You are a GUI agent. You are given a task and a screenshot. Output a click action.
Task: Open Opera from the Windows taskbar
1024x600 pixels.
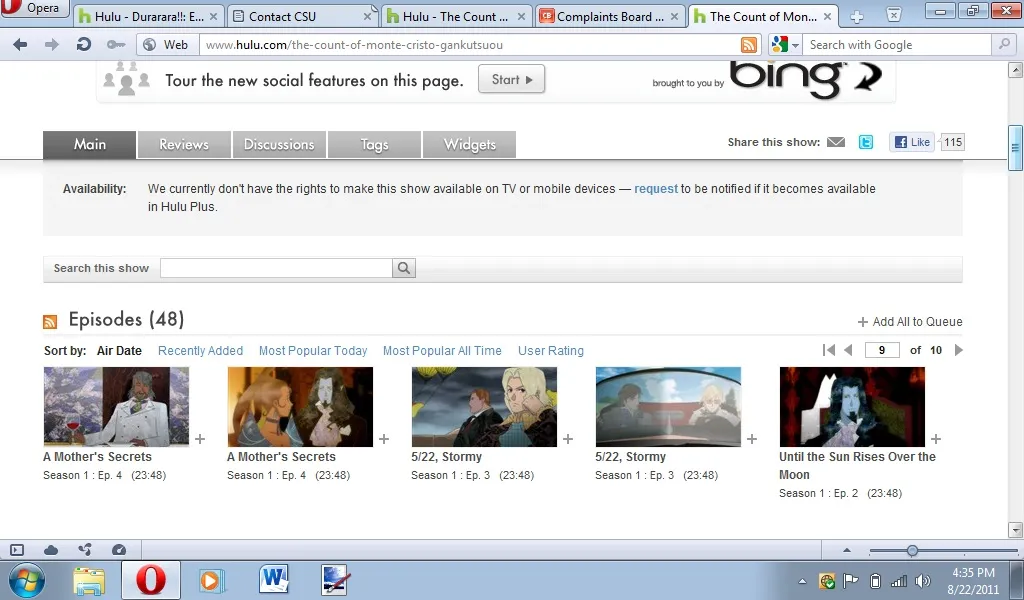150,580
